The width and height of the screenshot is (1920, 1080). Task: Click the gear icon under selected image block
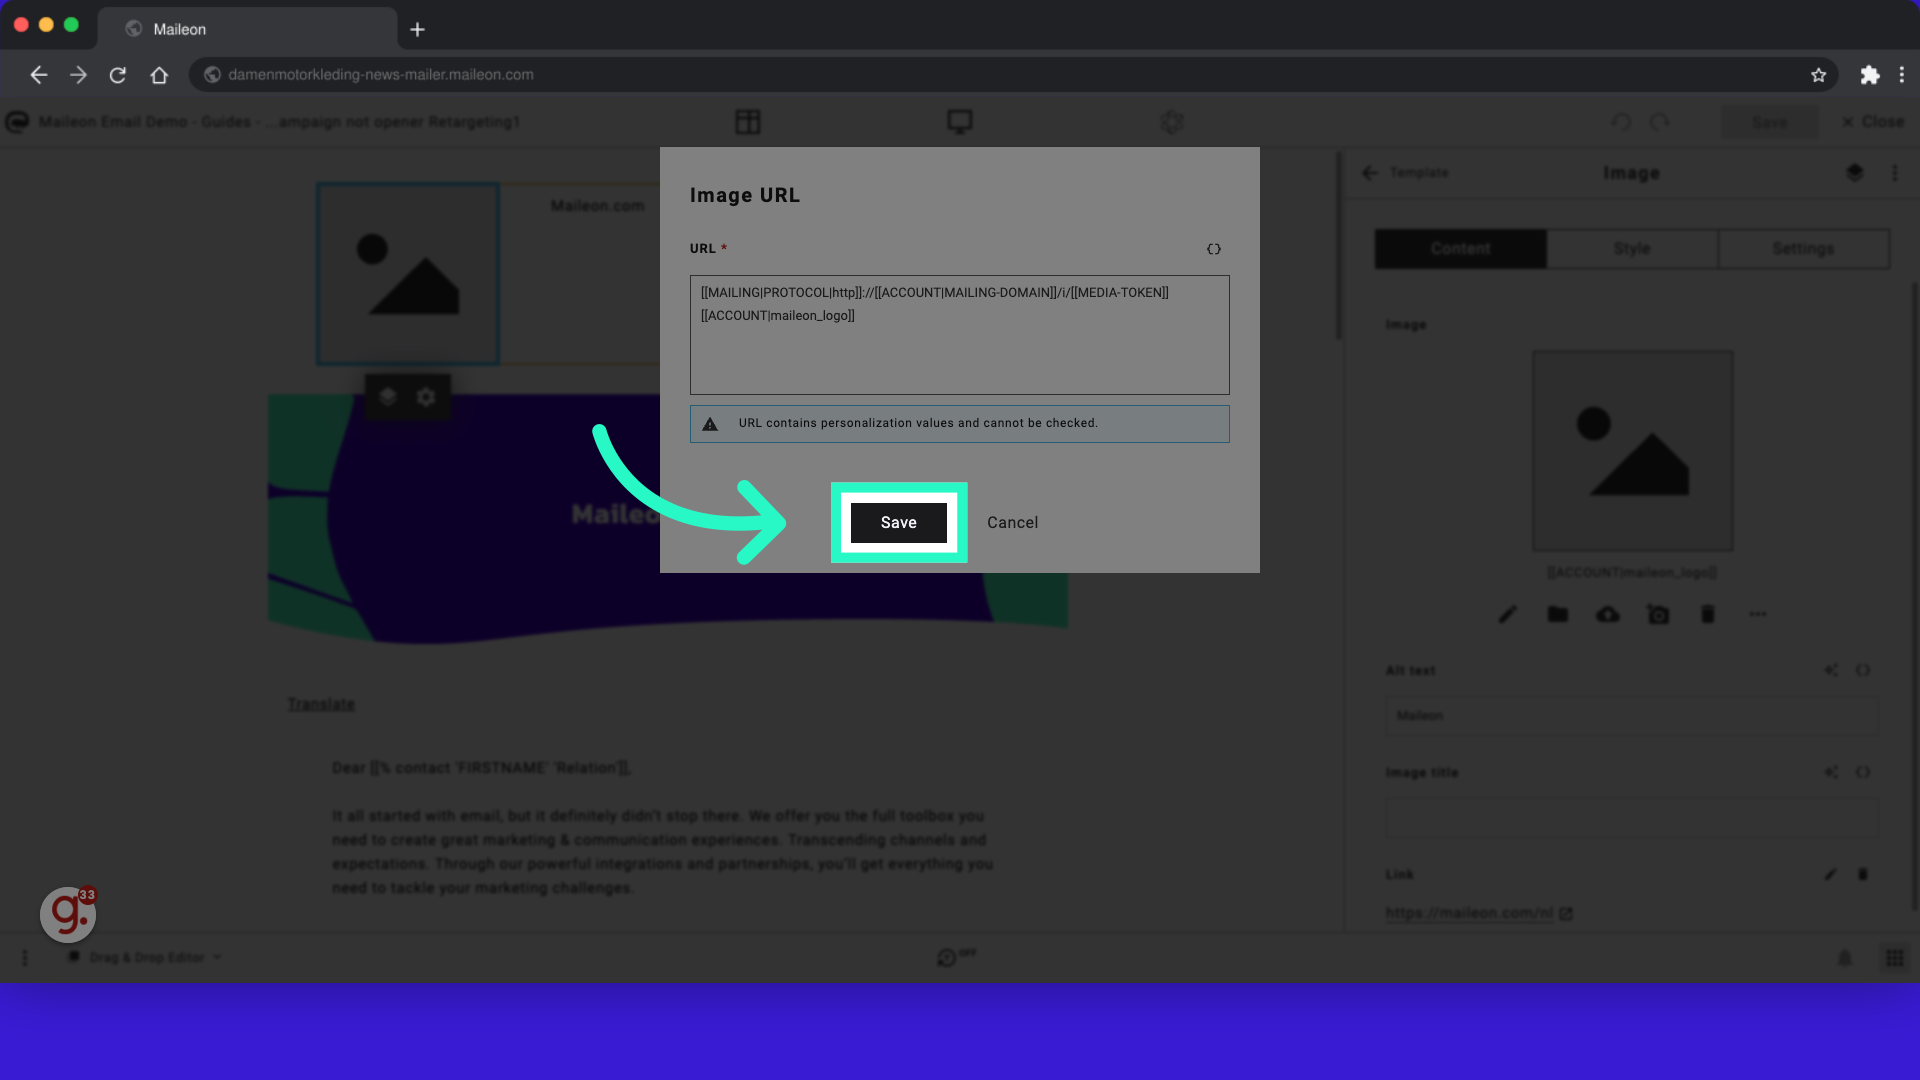point(426,397)
